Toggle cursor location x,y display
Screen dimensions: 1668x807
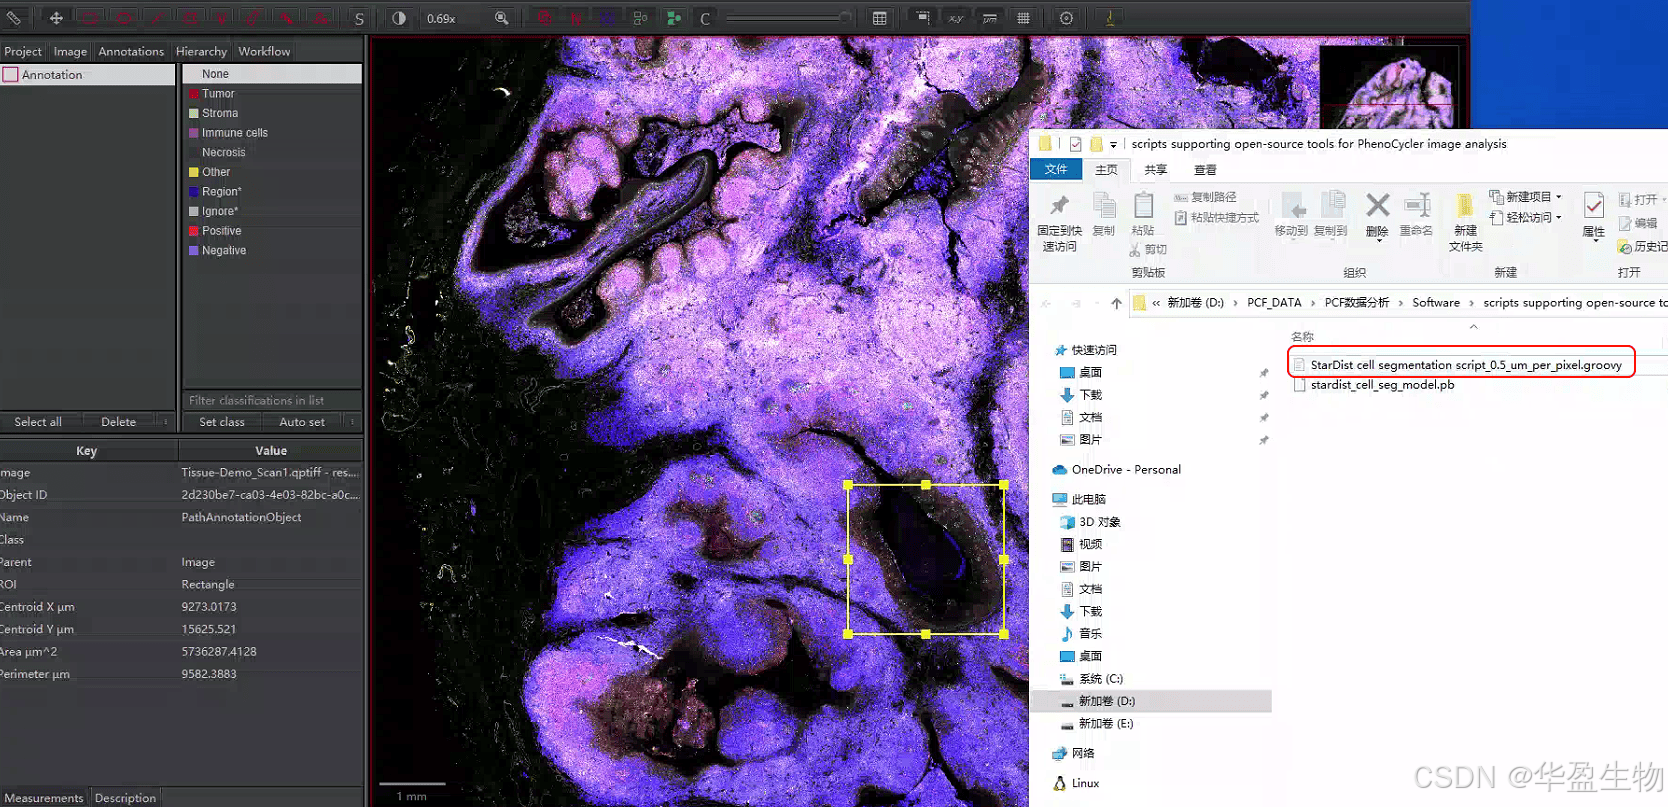956,18
